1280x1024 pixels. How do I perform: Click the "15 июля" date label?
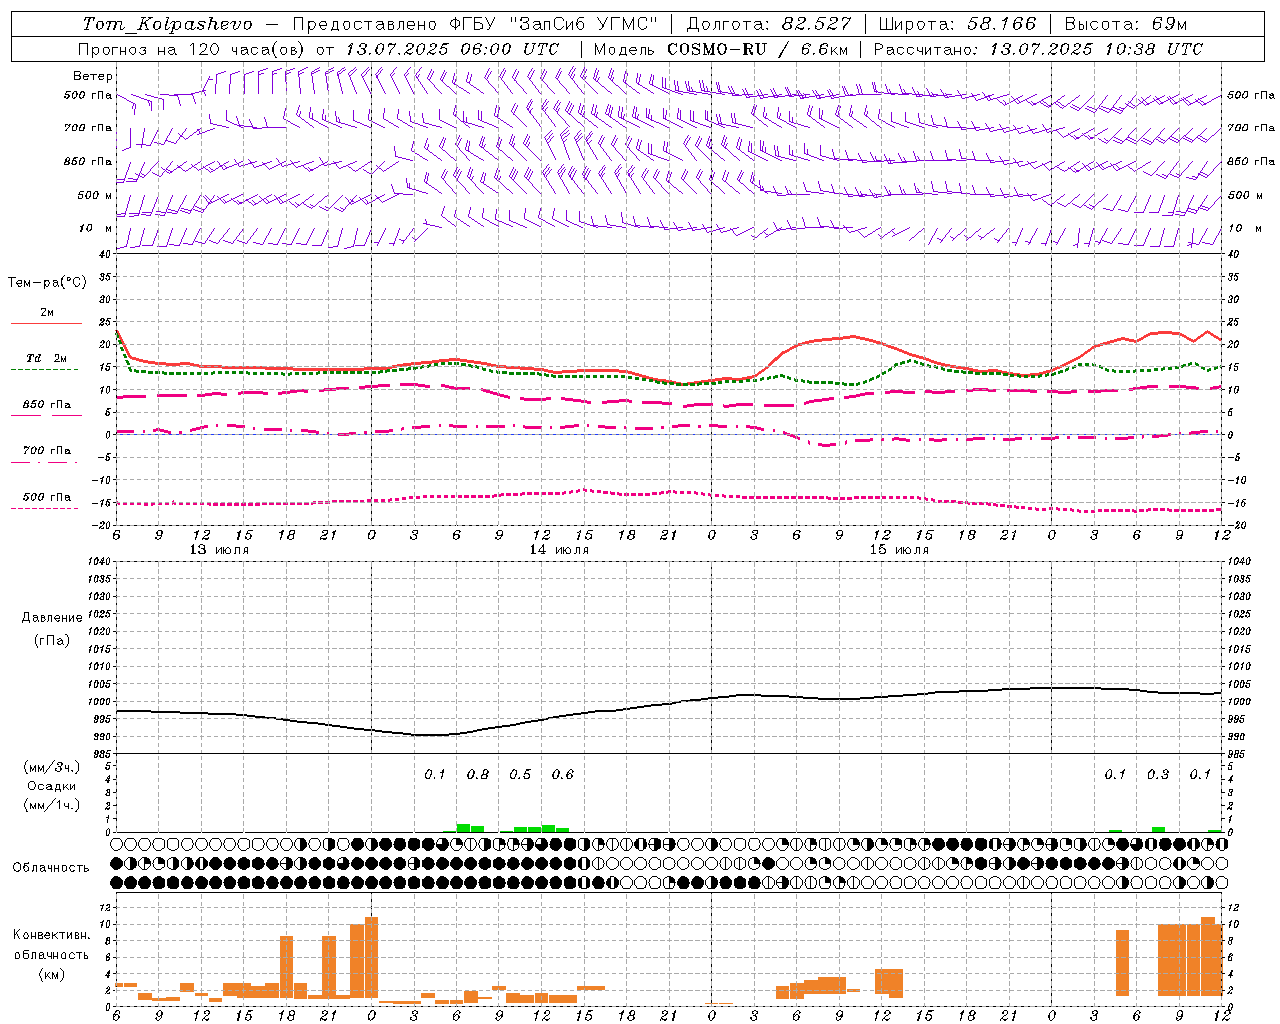[899, 550]
